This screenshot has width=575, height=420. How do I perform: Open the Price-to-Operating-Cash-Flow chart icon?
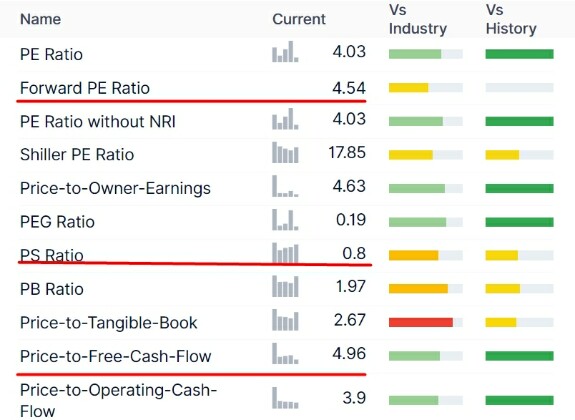(x=285, y=398)
